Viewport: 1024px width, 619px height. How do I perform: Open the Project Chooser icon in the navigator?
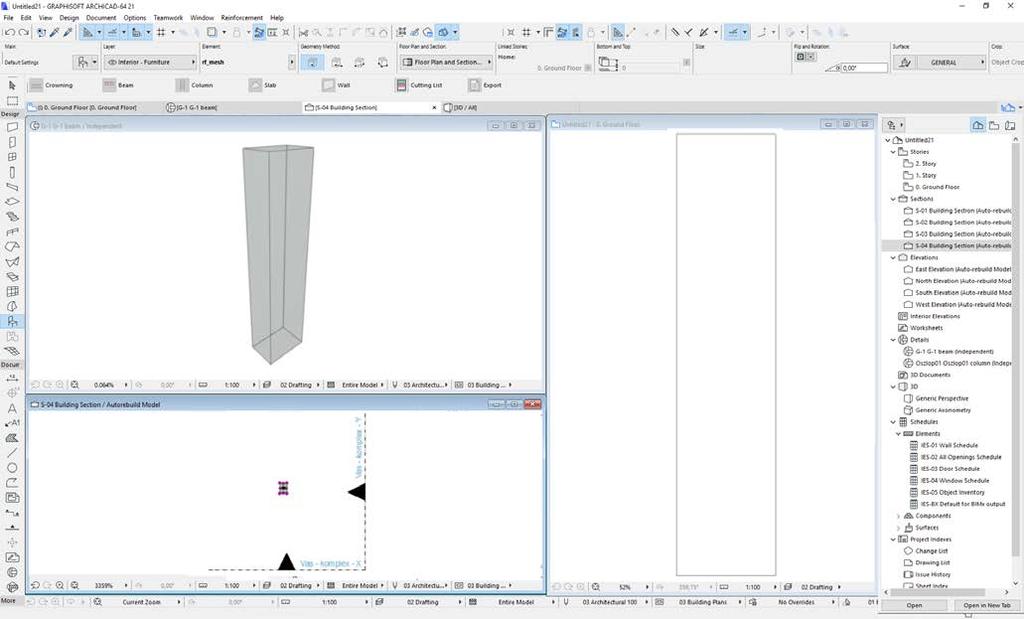point(893,125)
